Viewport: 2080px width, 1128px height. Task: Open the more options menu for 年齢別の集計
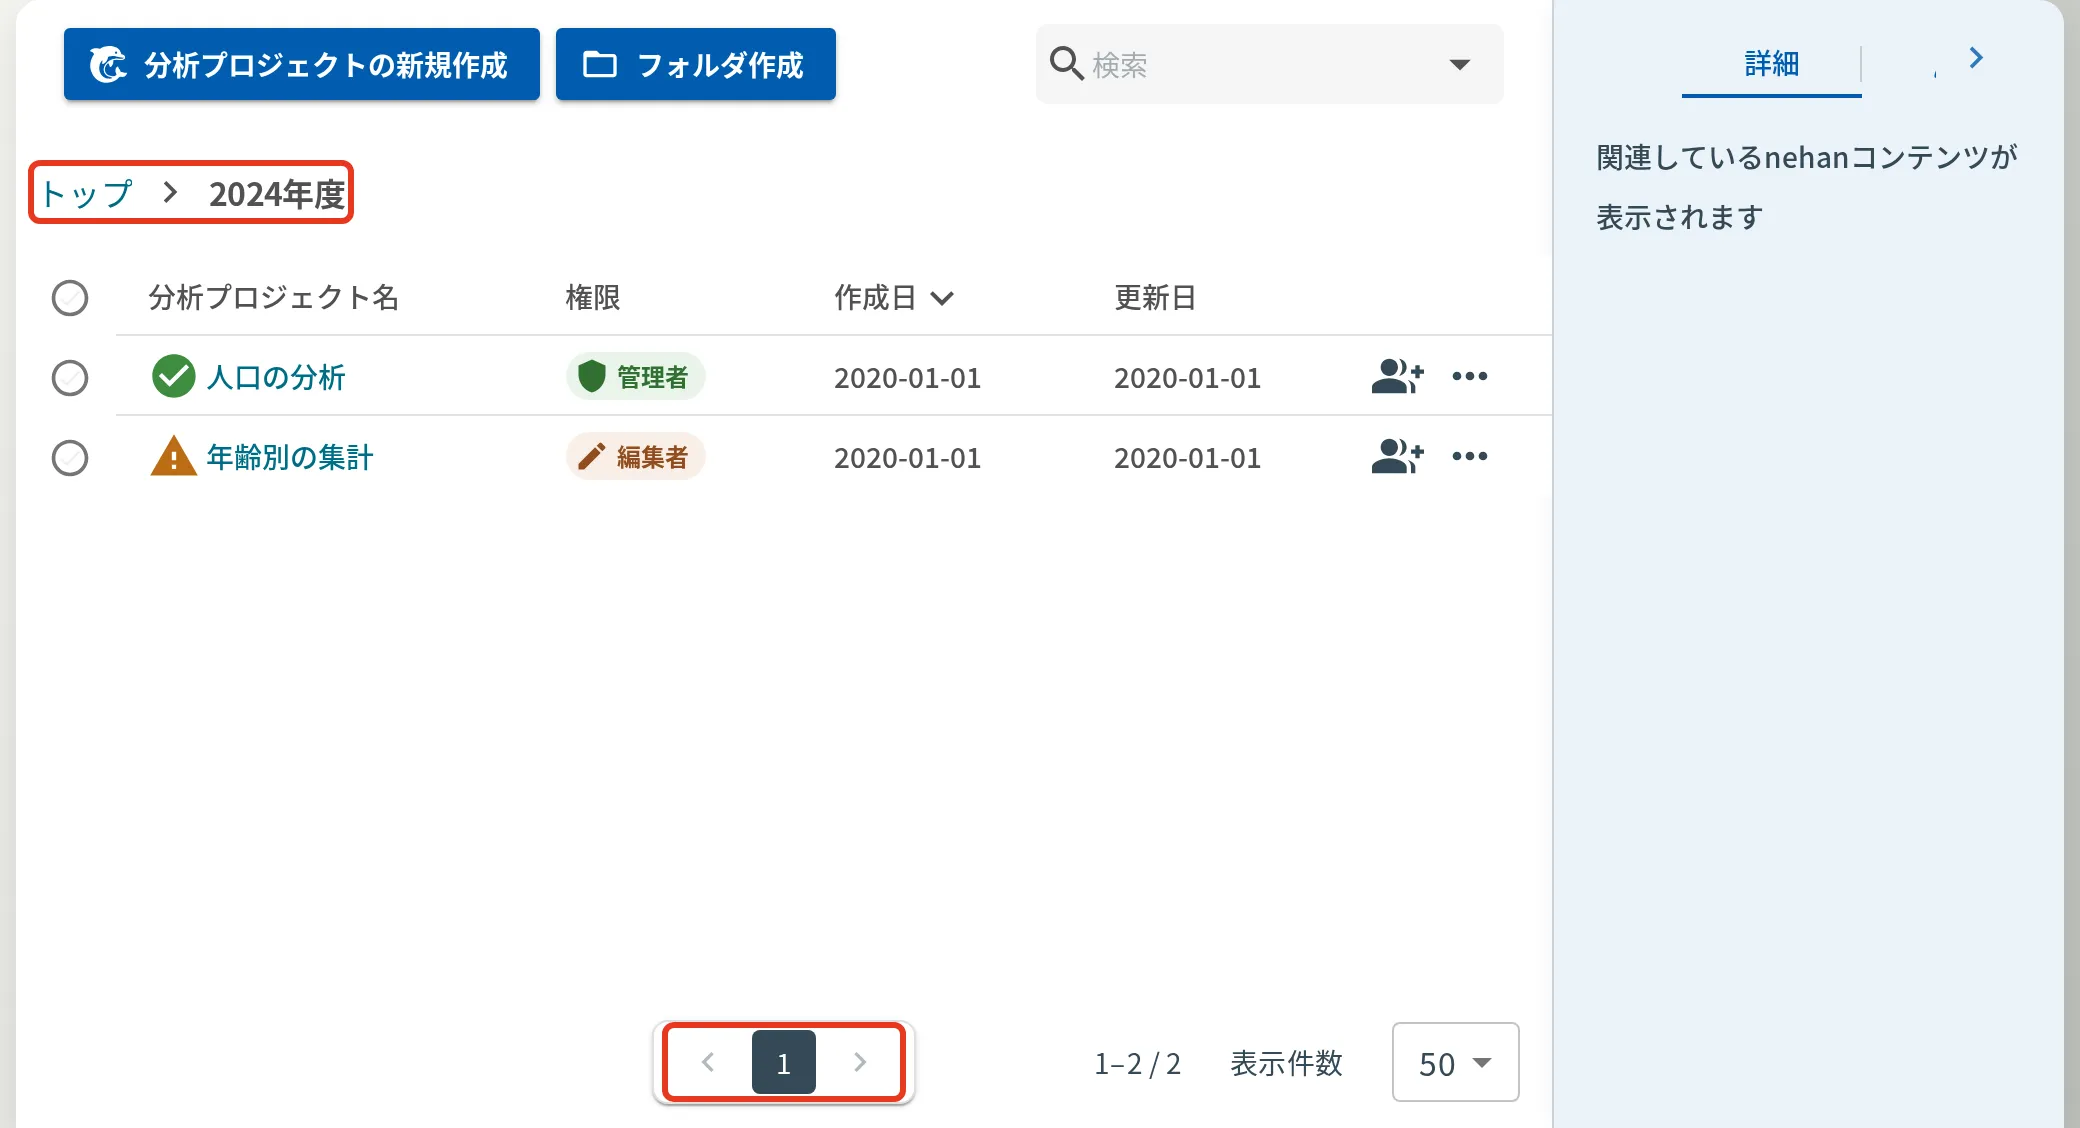1469,456
